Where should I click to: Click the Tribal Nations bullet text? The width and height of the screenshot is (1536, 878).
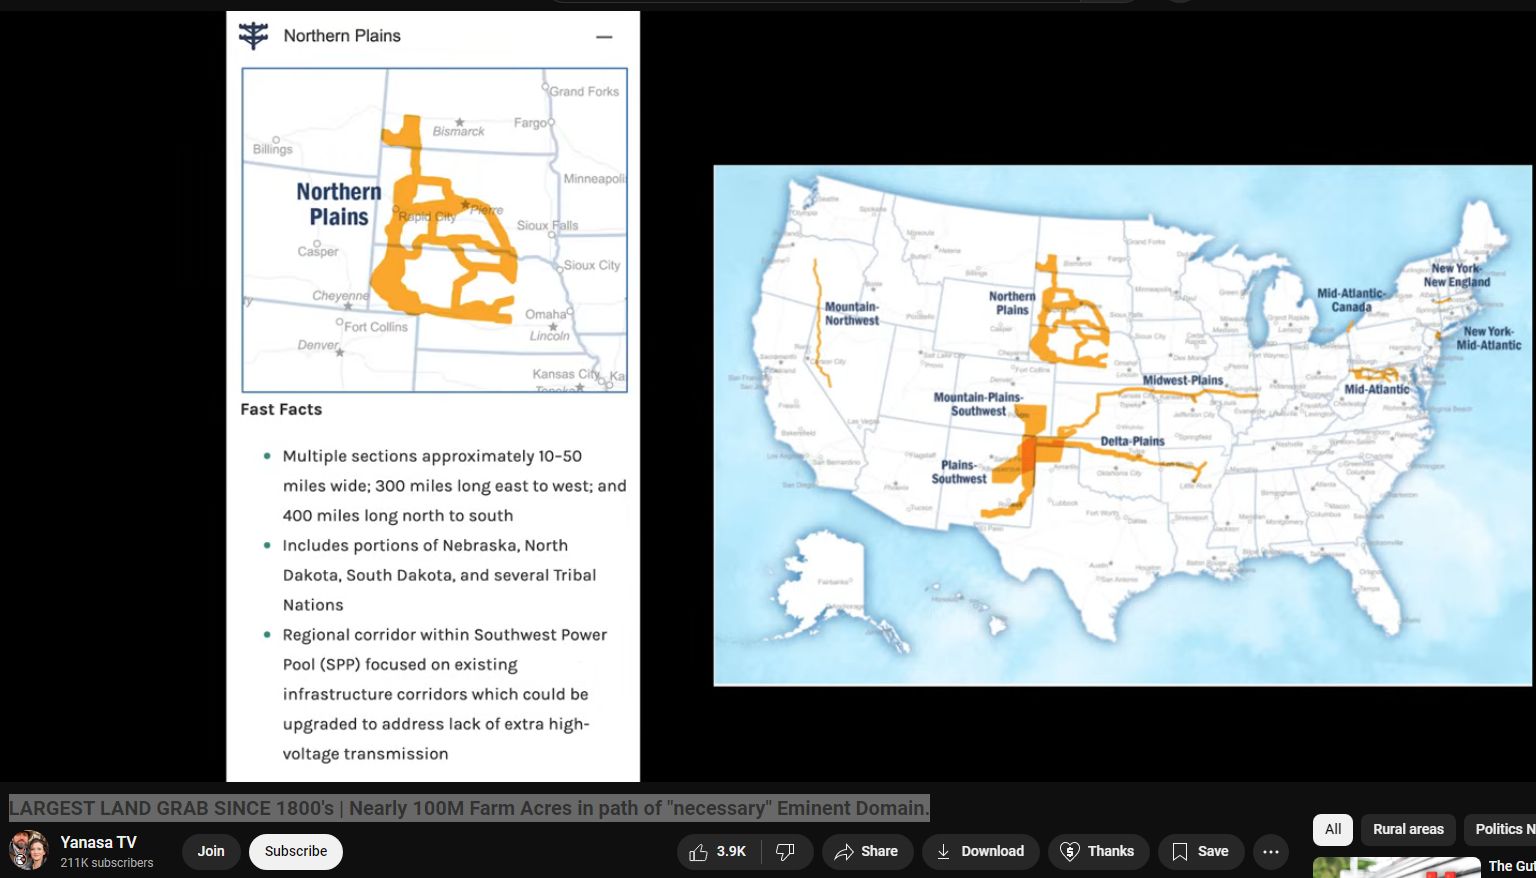(x=439, y=575)
